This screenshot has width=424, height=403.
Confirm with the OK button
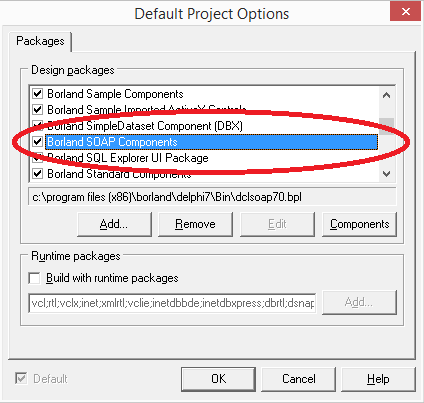tap(219, 379)
